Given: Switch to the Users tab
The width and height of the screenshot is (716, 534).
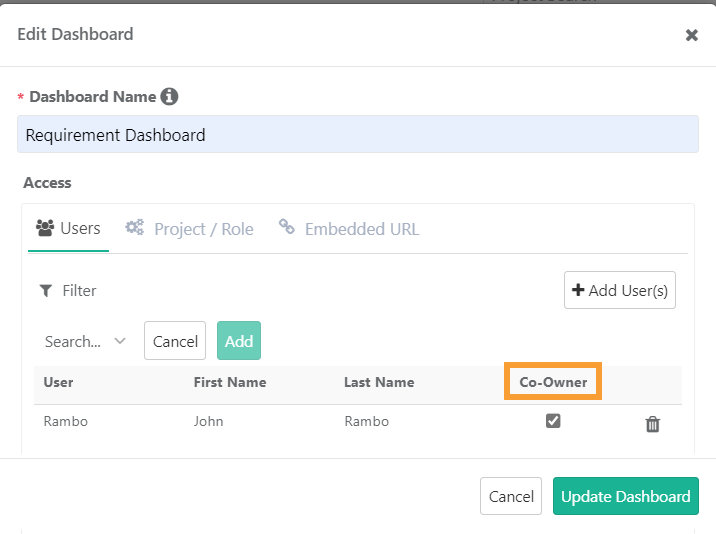Looking at the screenshot, I should click(68, 229).
